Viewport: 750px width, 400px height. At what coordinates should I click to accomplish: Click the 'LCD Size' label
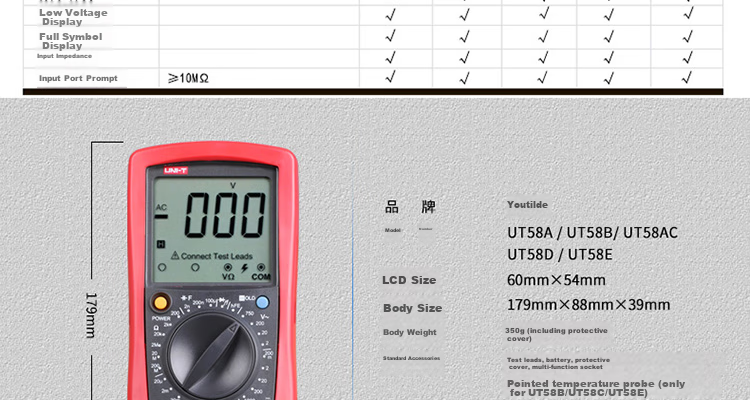point(409,280)
